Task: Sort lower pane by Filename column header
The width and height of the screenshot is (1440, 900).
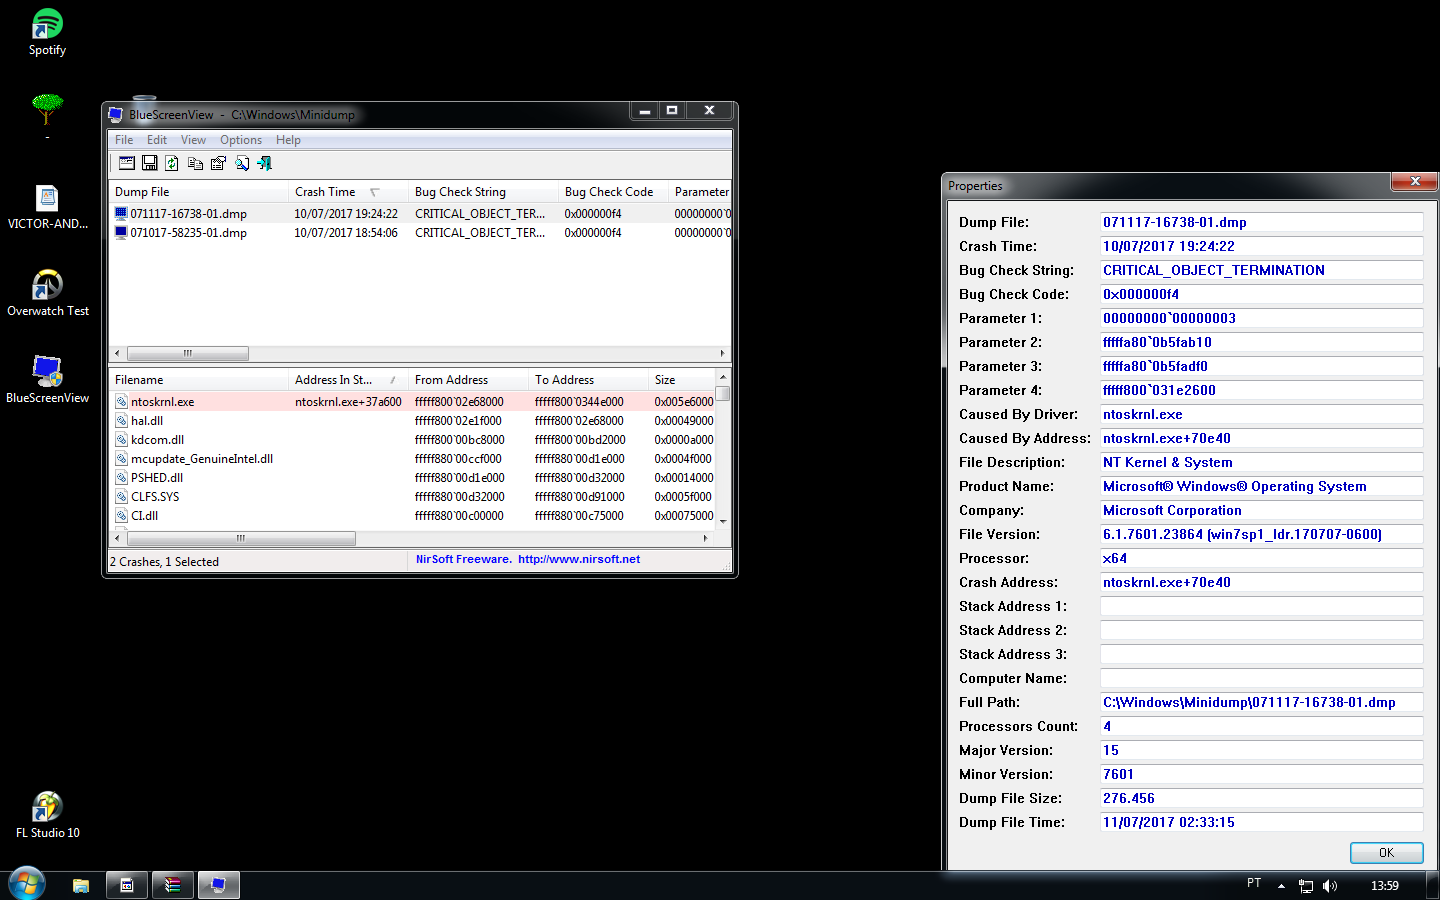Action: 198,380
